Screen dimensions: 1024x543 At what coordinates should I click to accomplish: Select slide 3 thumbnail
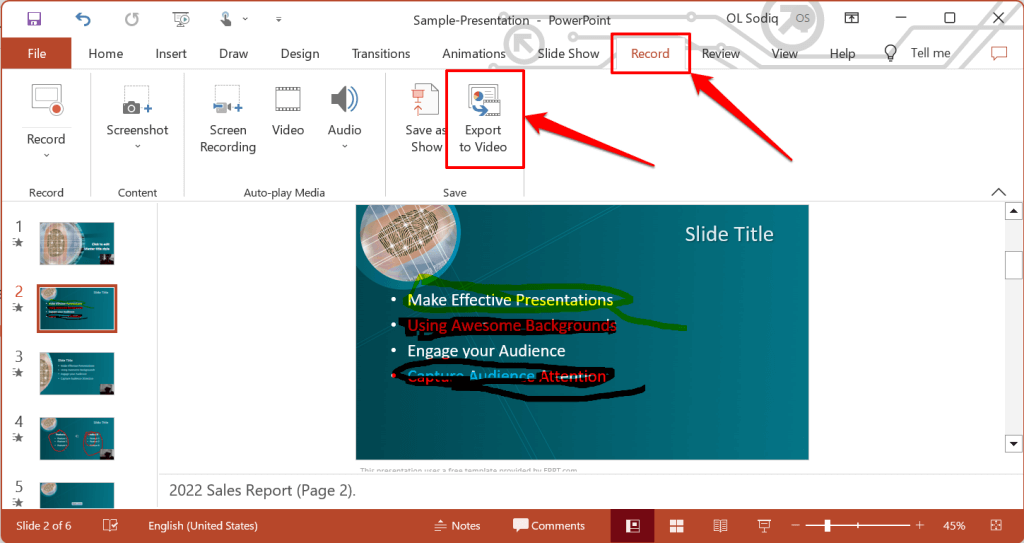click(77, 373)
